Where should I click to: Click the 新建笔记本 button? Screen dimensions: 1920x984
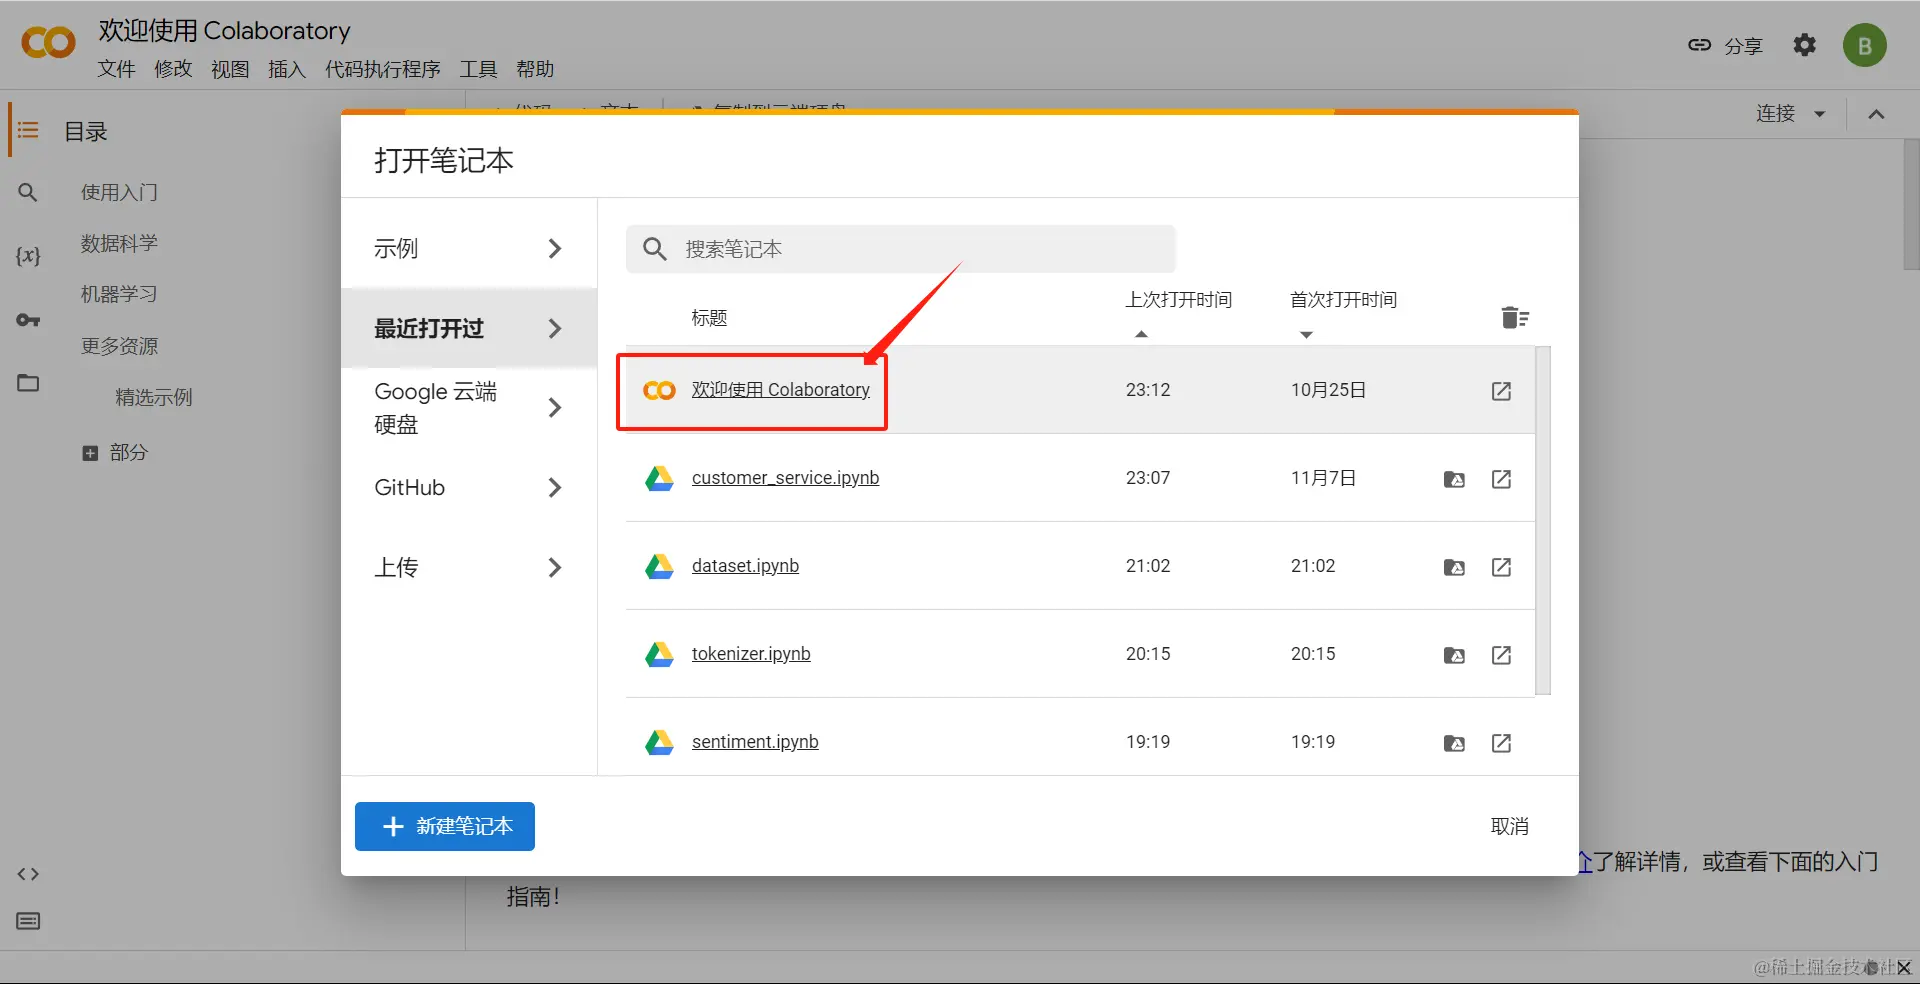point(445,826)
